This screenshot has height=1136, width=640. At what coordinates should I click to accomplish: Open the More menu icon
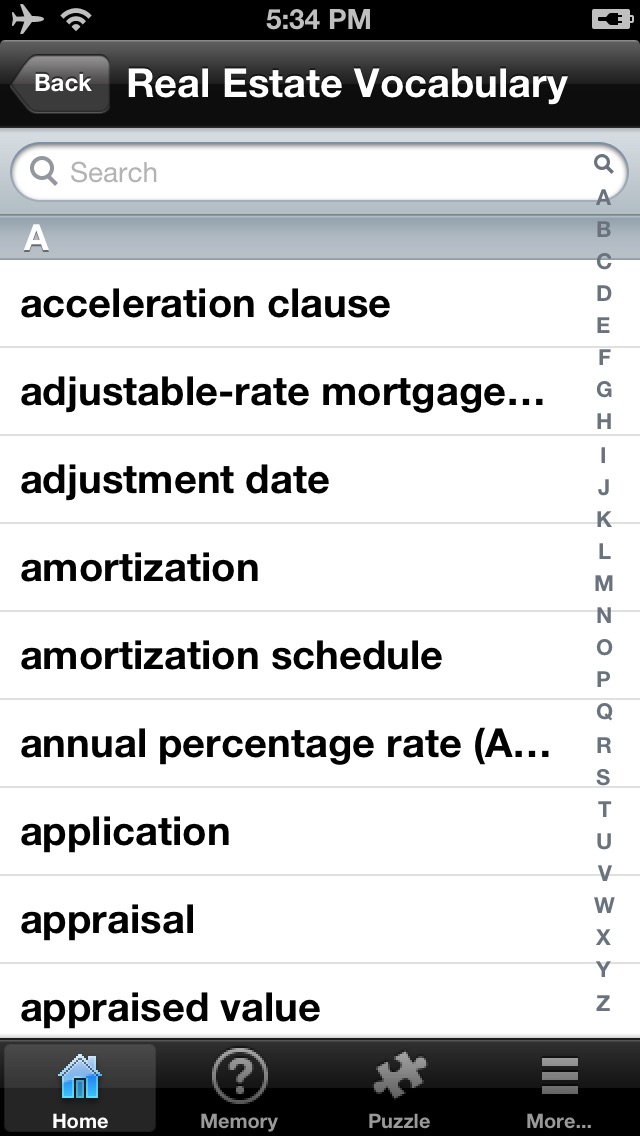pos(559,1077)
